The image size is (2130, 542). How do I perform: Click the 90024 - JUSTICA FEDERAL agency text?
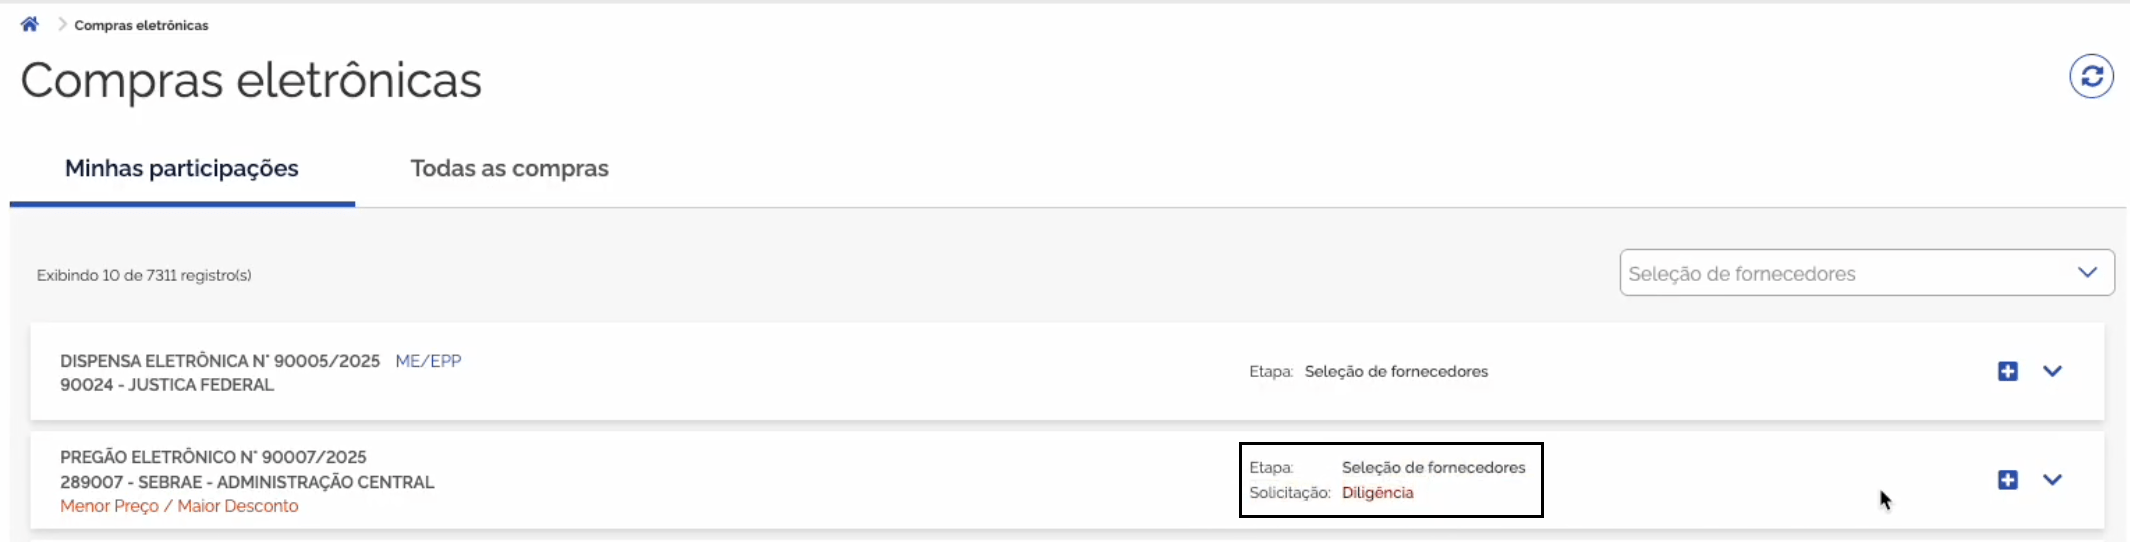pyautogui.click(x=167, y=385)
